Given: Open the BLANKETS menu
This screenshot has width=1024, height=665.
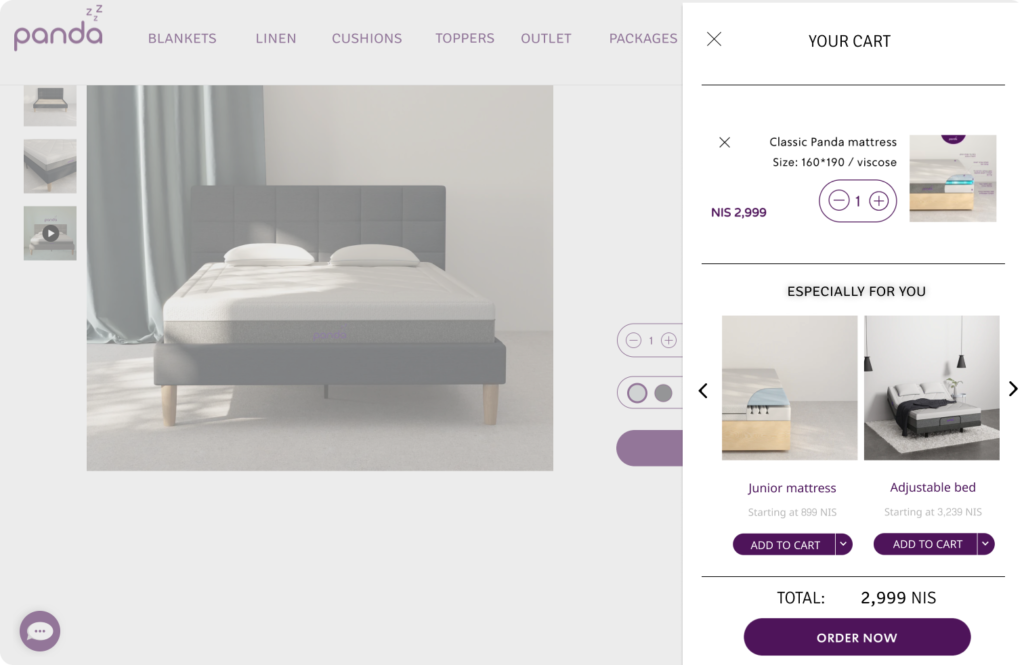Looking at the screenshot, I should [x=182, y=39].
